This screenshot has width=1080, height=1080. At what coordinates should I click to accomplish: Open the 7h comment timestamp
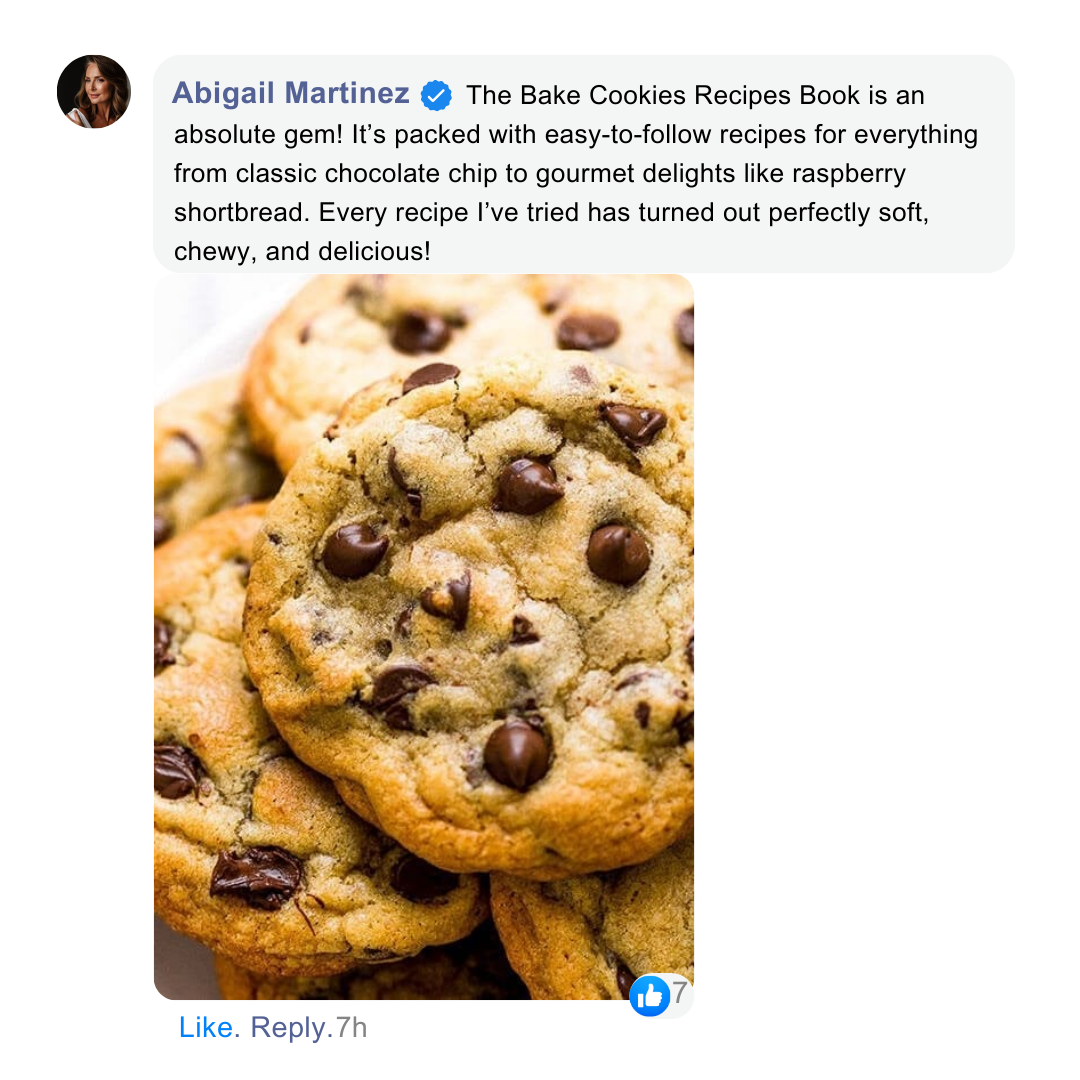[351, 1027]
